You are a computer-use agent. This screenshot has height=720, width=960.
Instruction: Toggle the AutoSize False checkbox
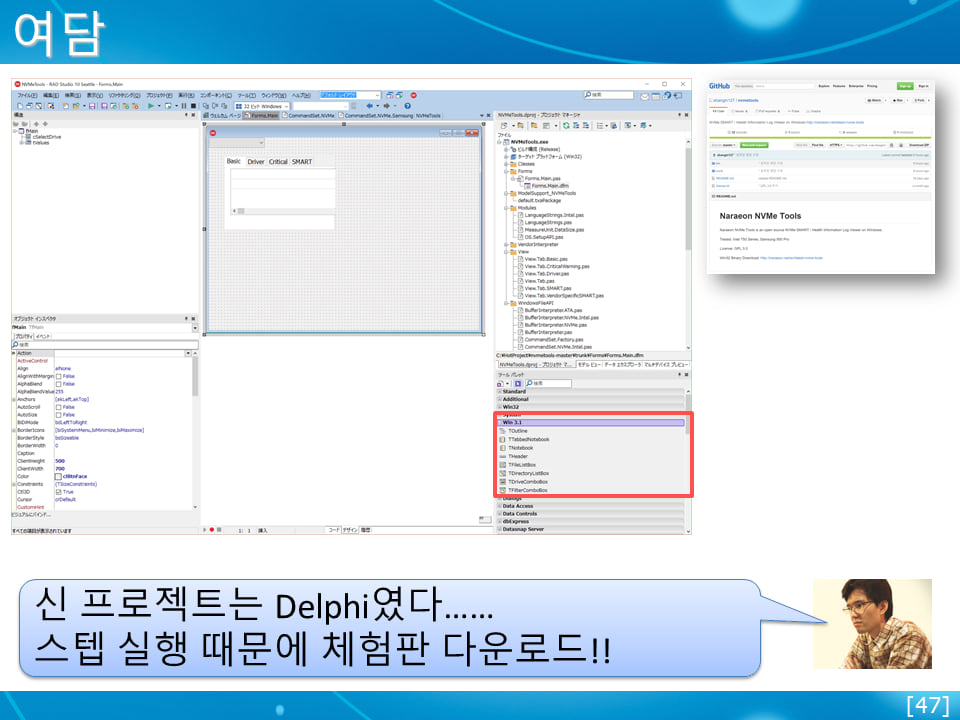tap(59, 415)
